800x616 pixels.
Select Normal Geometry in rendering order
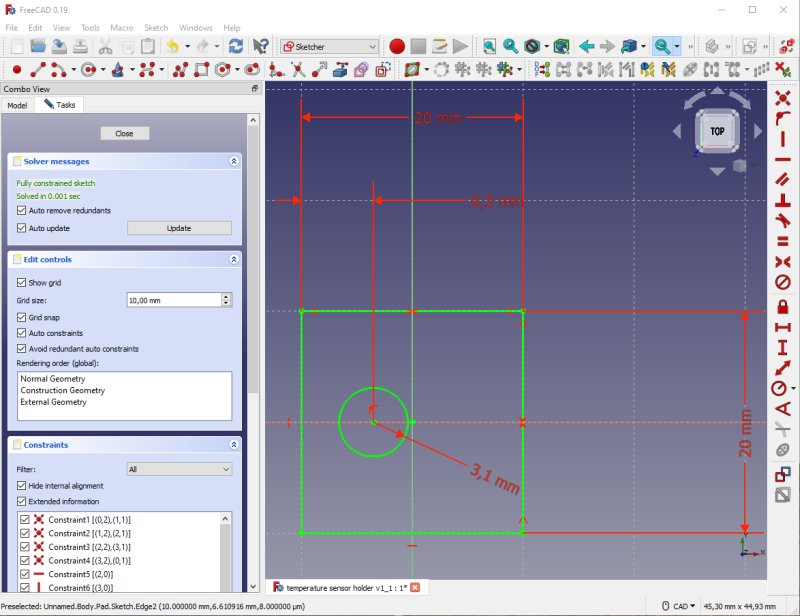[53, 379]
